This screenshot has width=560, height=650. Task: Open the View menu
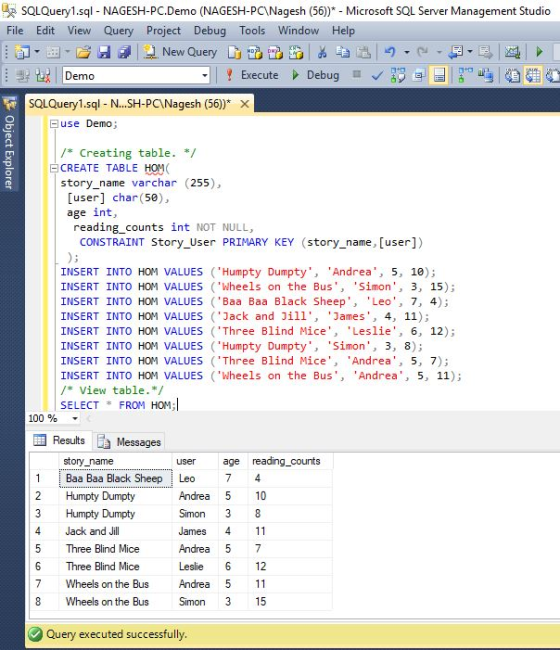(79, 31)
